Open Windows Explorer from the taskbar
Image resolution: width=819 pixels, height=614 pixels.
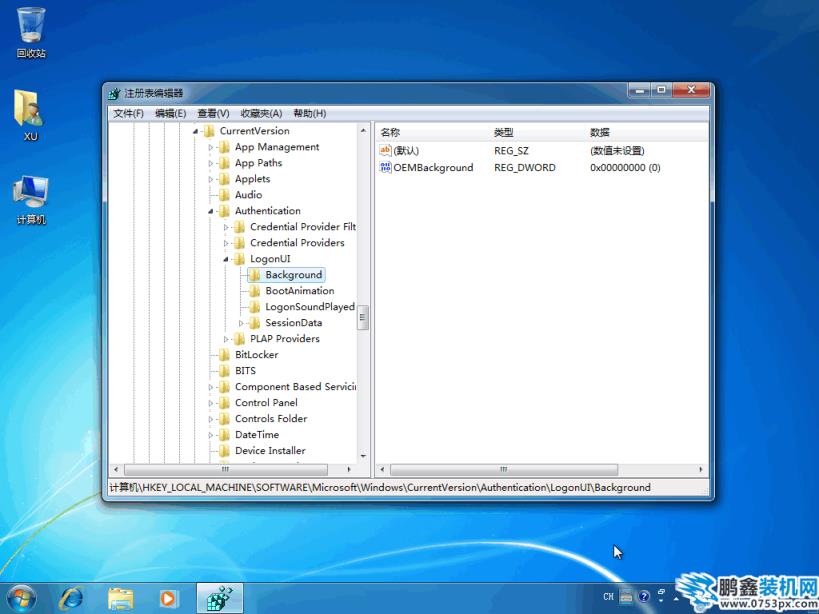tap(121, 598)
